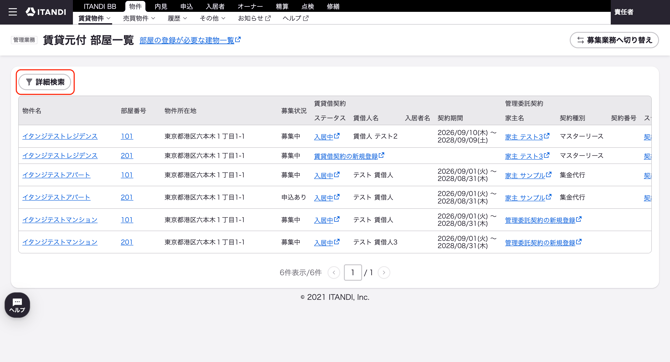
Task: Click the ITANDI logo
Action: tap(46, 12)
